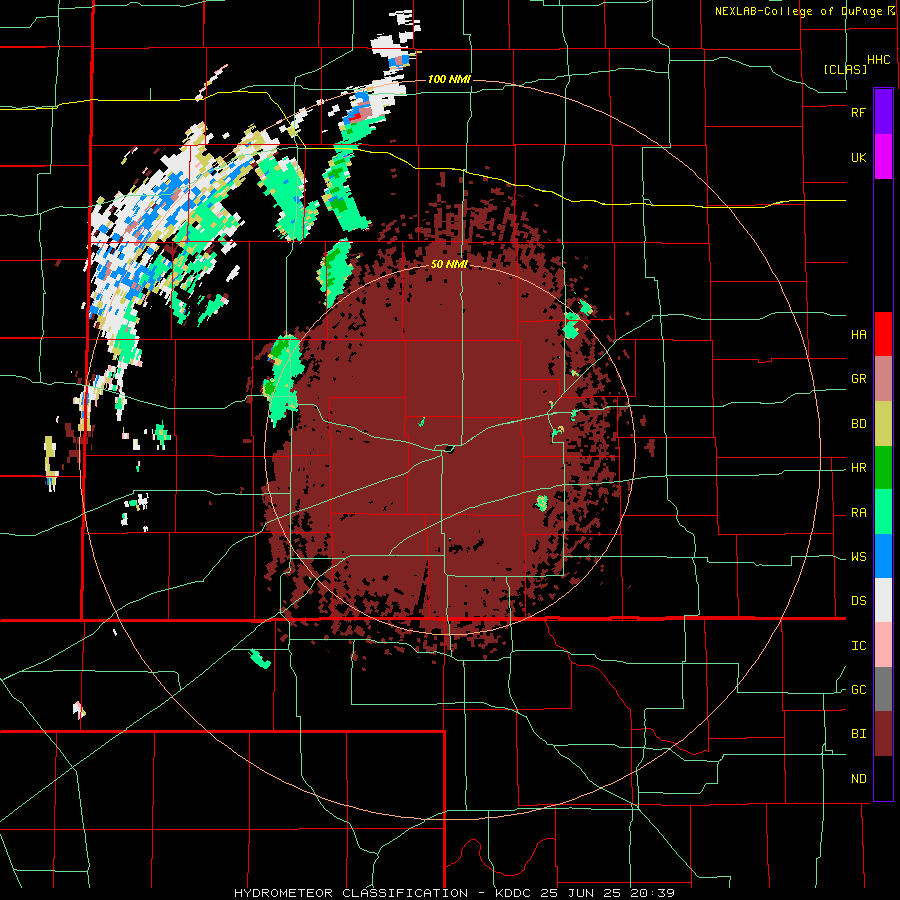The width and height of the screenshot is (900, 900).
Task: Click the "RA" legend label
Action: [858, 513]
